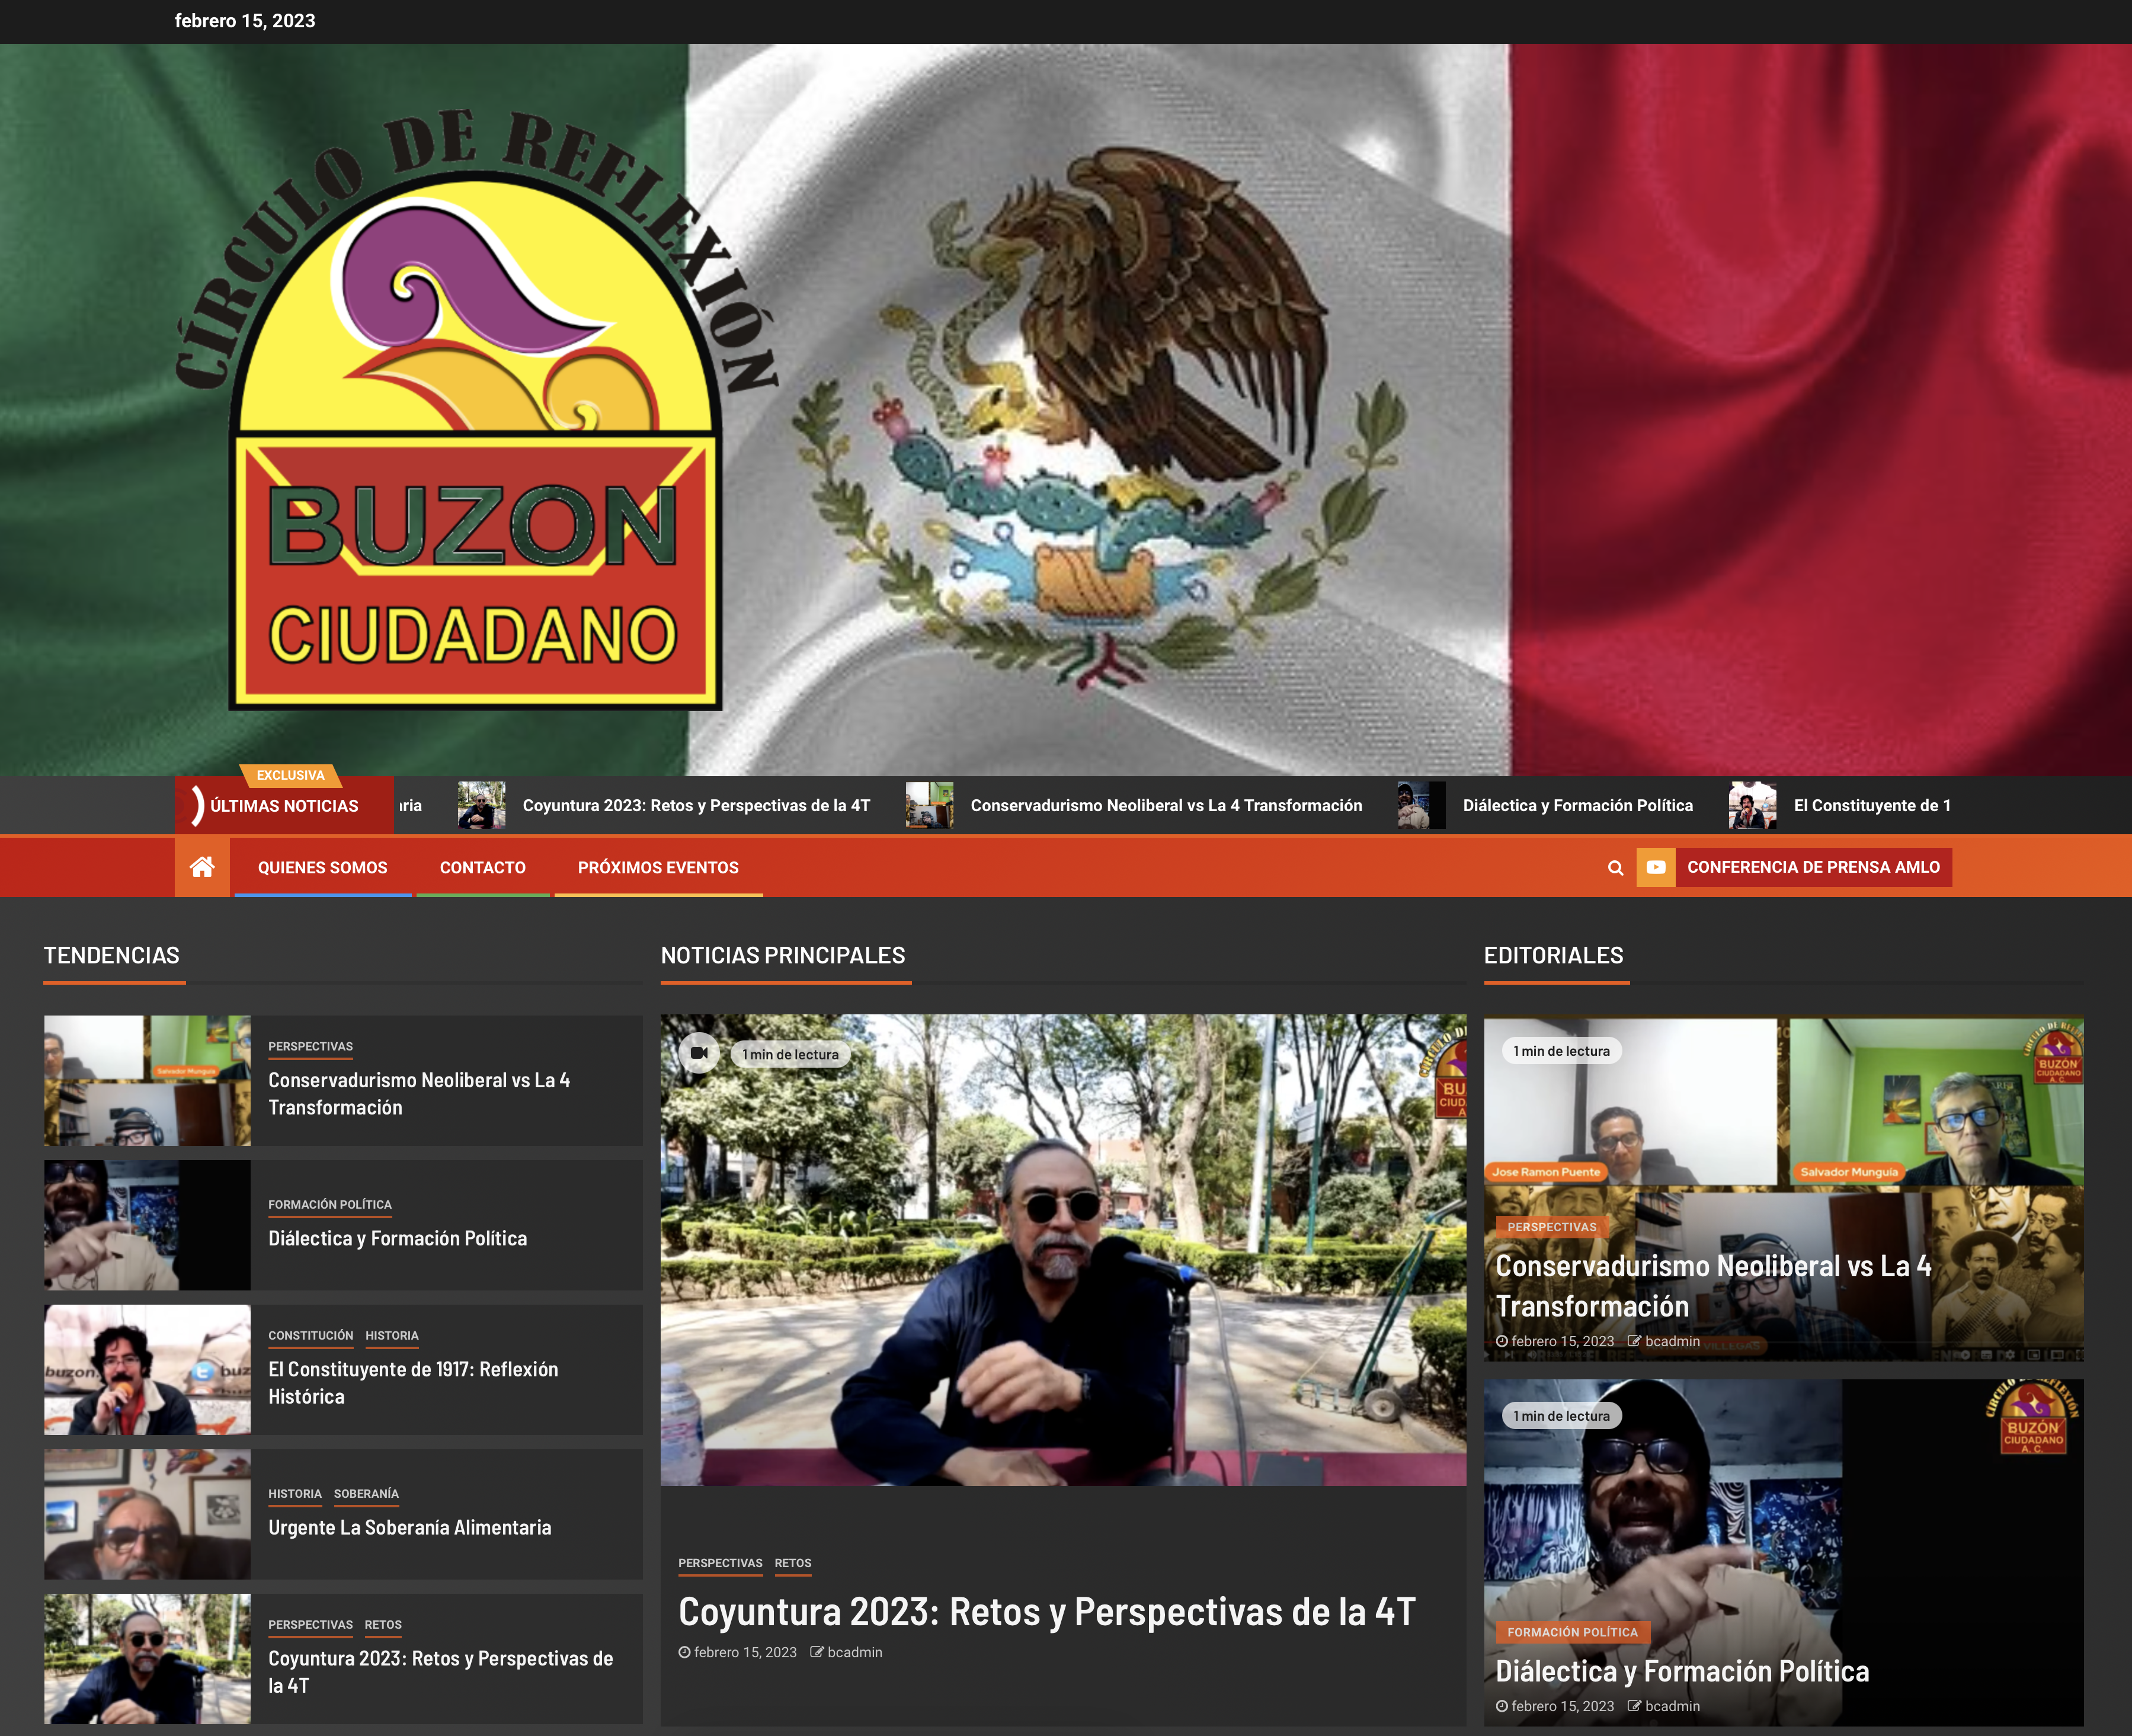The width and height of the screenshot is (2132, 1736).
Task: Open main headline Coyuntura 2023 title
Action: click(x=1046, y=1612)
